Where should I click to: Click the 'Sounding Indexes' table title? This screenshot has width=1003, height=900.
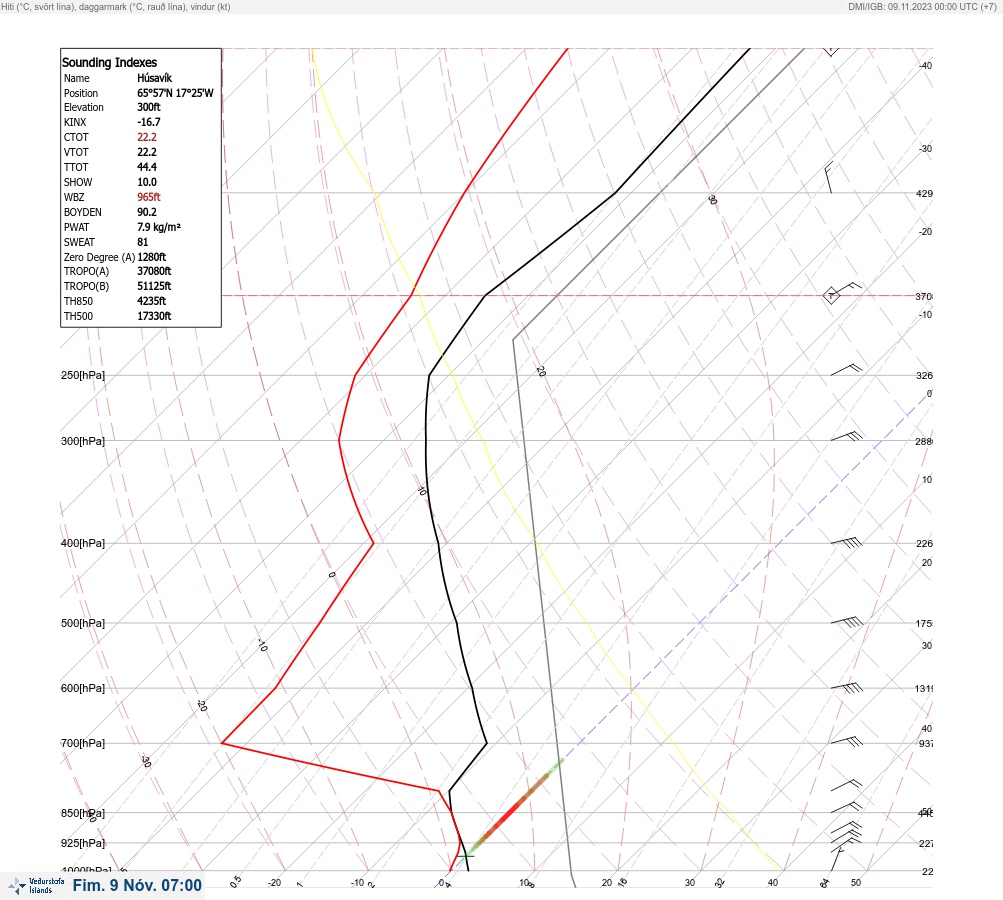click(x=109, y=62)
